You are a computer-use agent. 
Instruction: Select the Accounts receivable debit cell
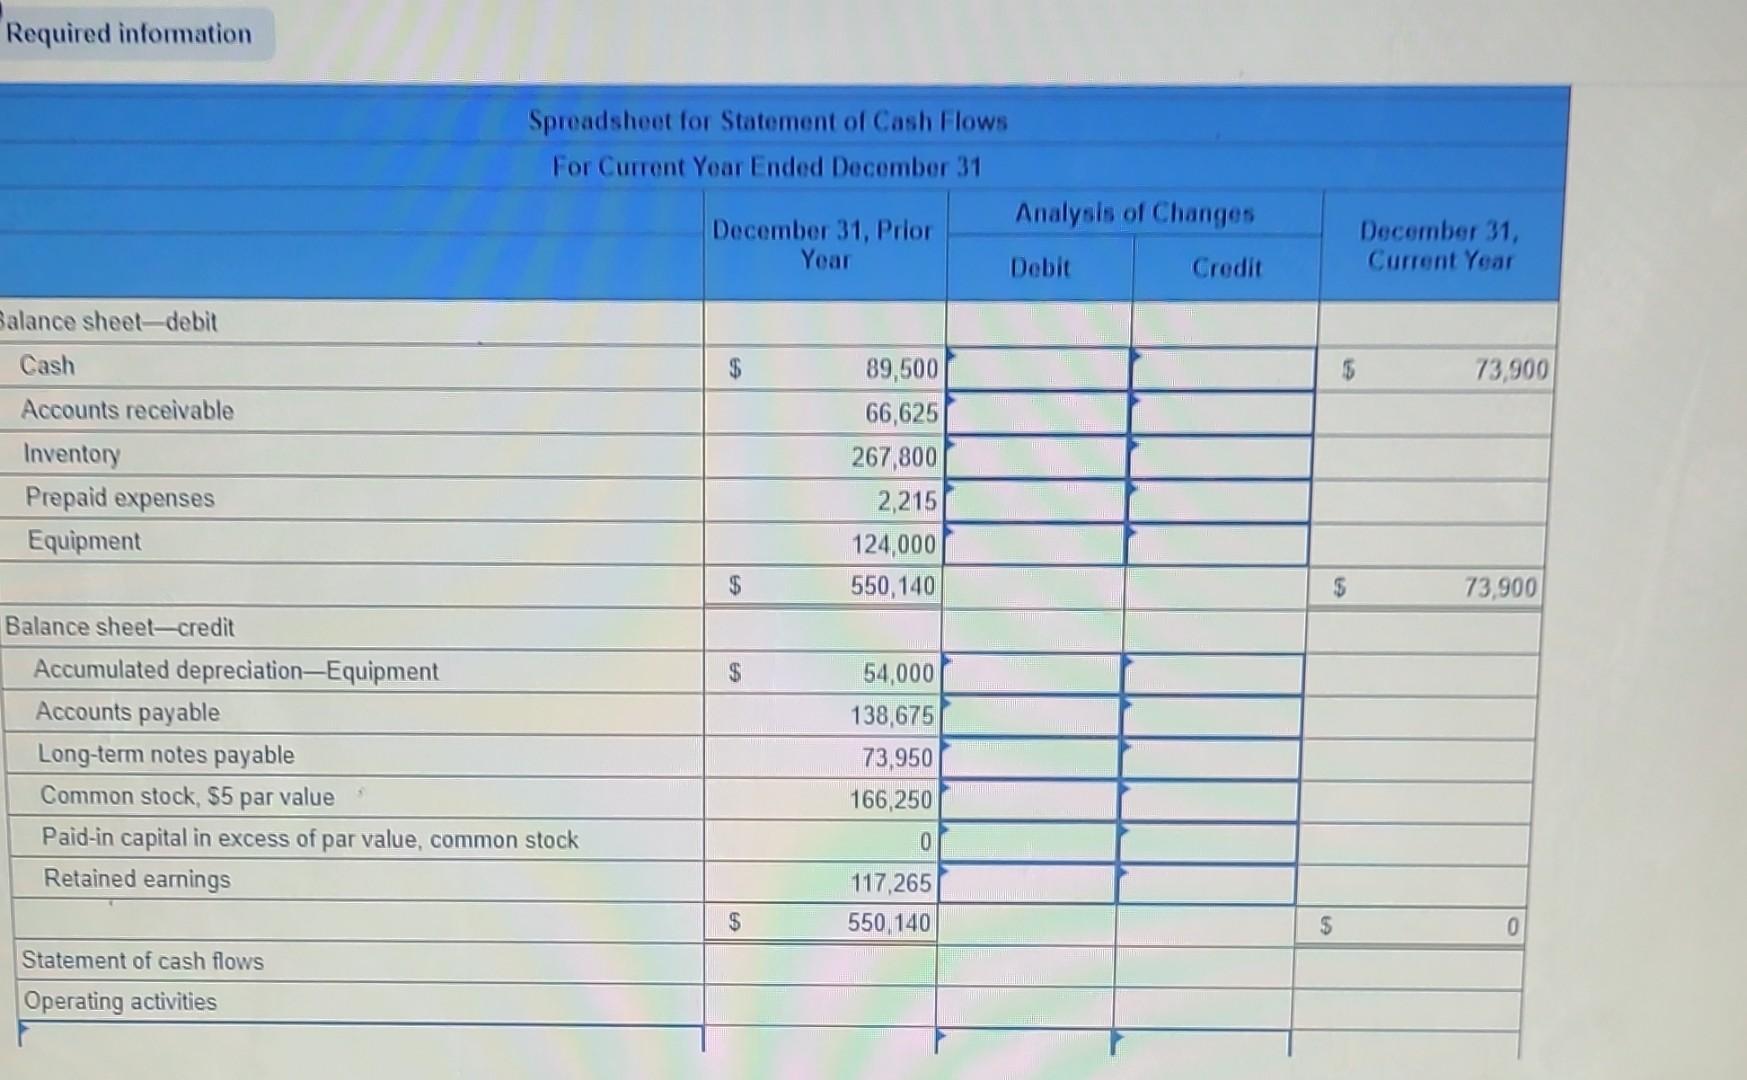pyautogui.click(x=1037, y=413)
